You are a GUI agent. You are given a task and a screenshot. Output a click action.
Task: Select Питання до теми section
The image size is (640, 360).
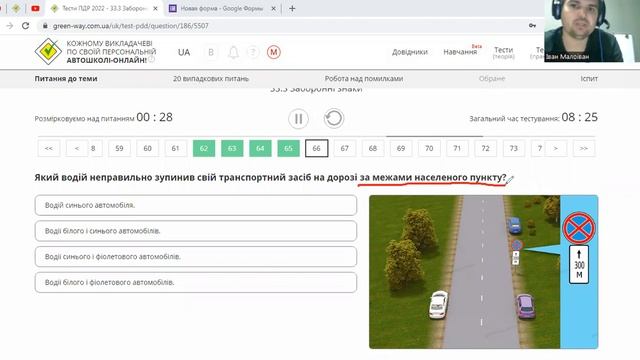[66, 78]
